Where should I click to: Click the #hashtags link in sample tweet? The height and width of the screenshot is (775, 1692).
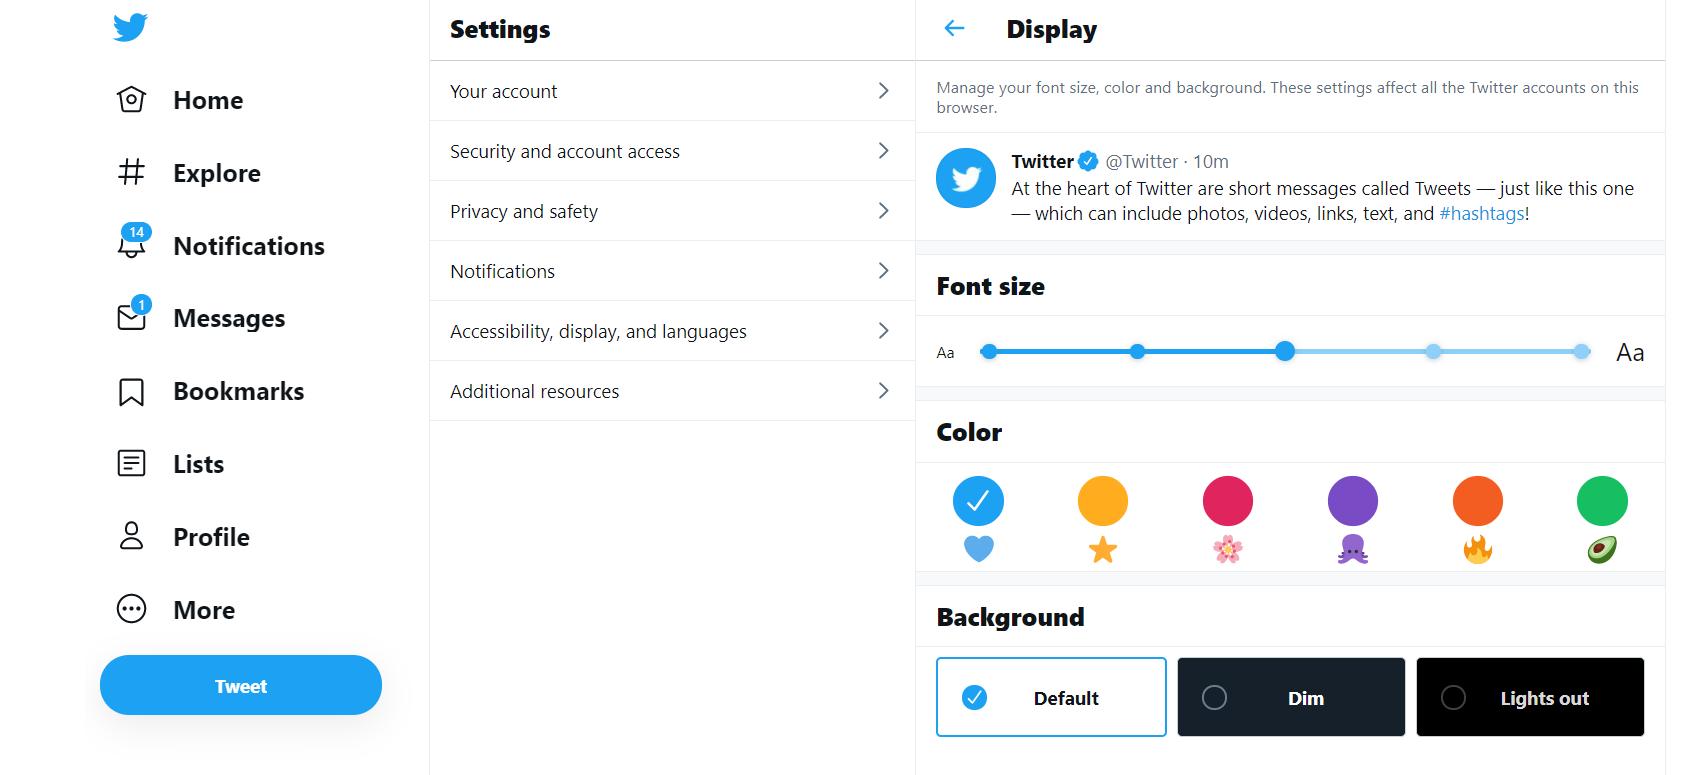pos(1481,214)
